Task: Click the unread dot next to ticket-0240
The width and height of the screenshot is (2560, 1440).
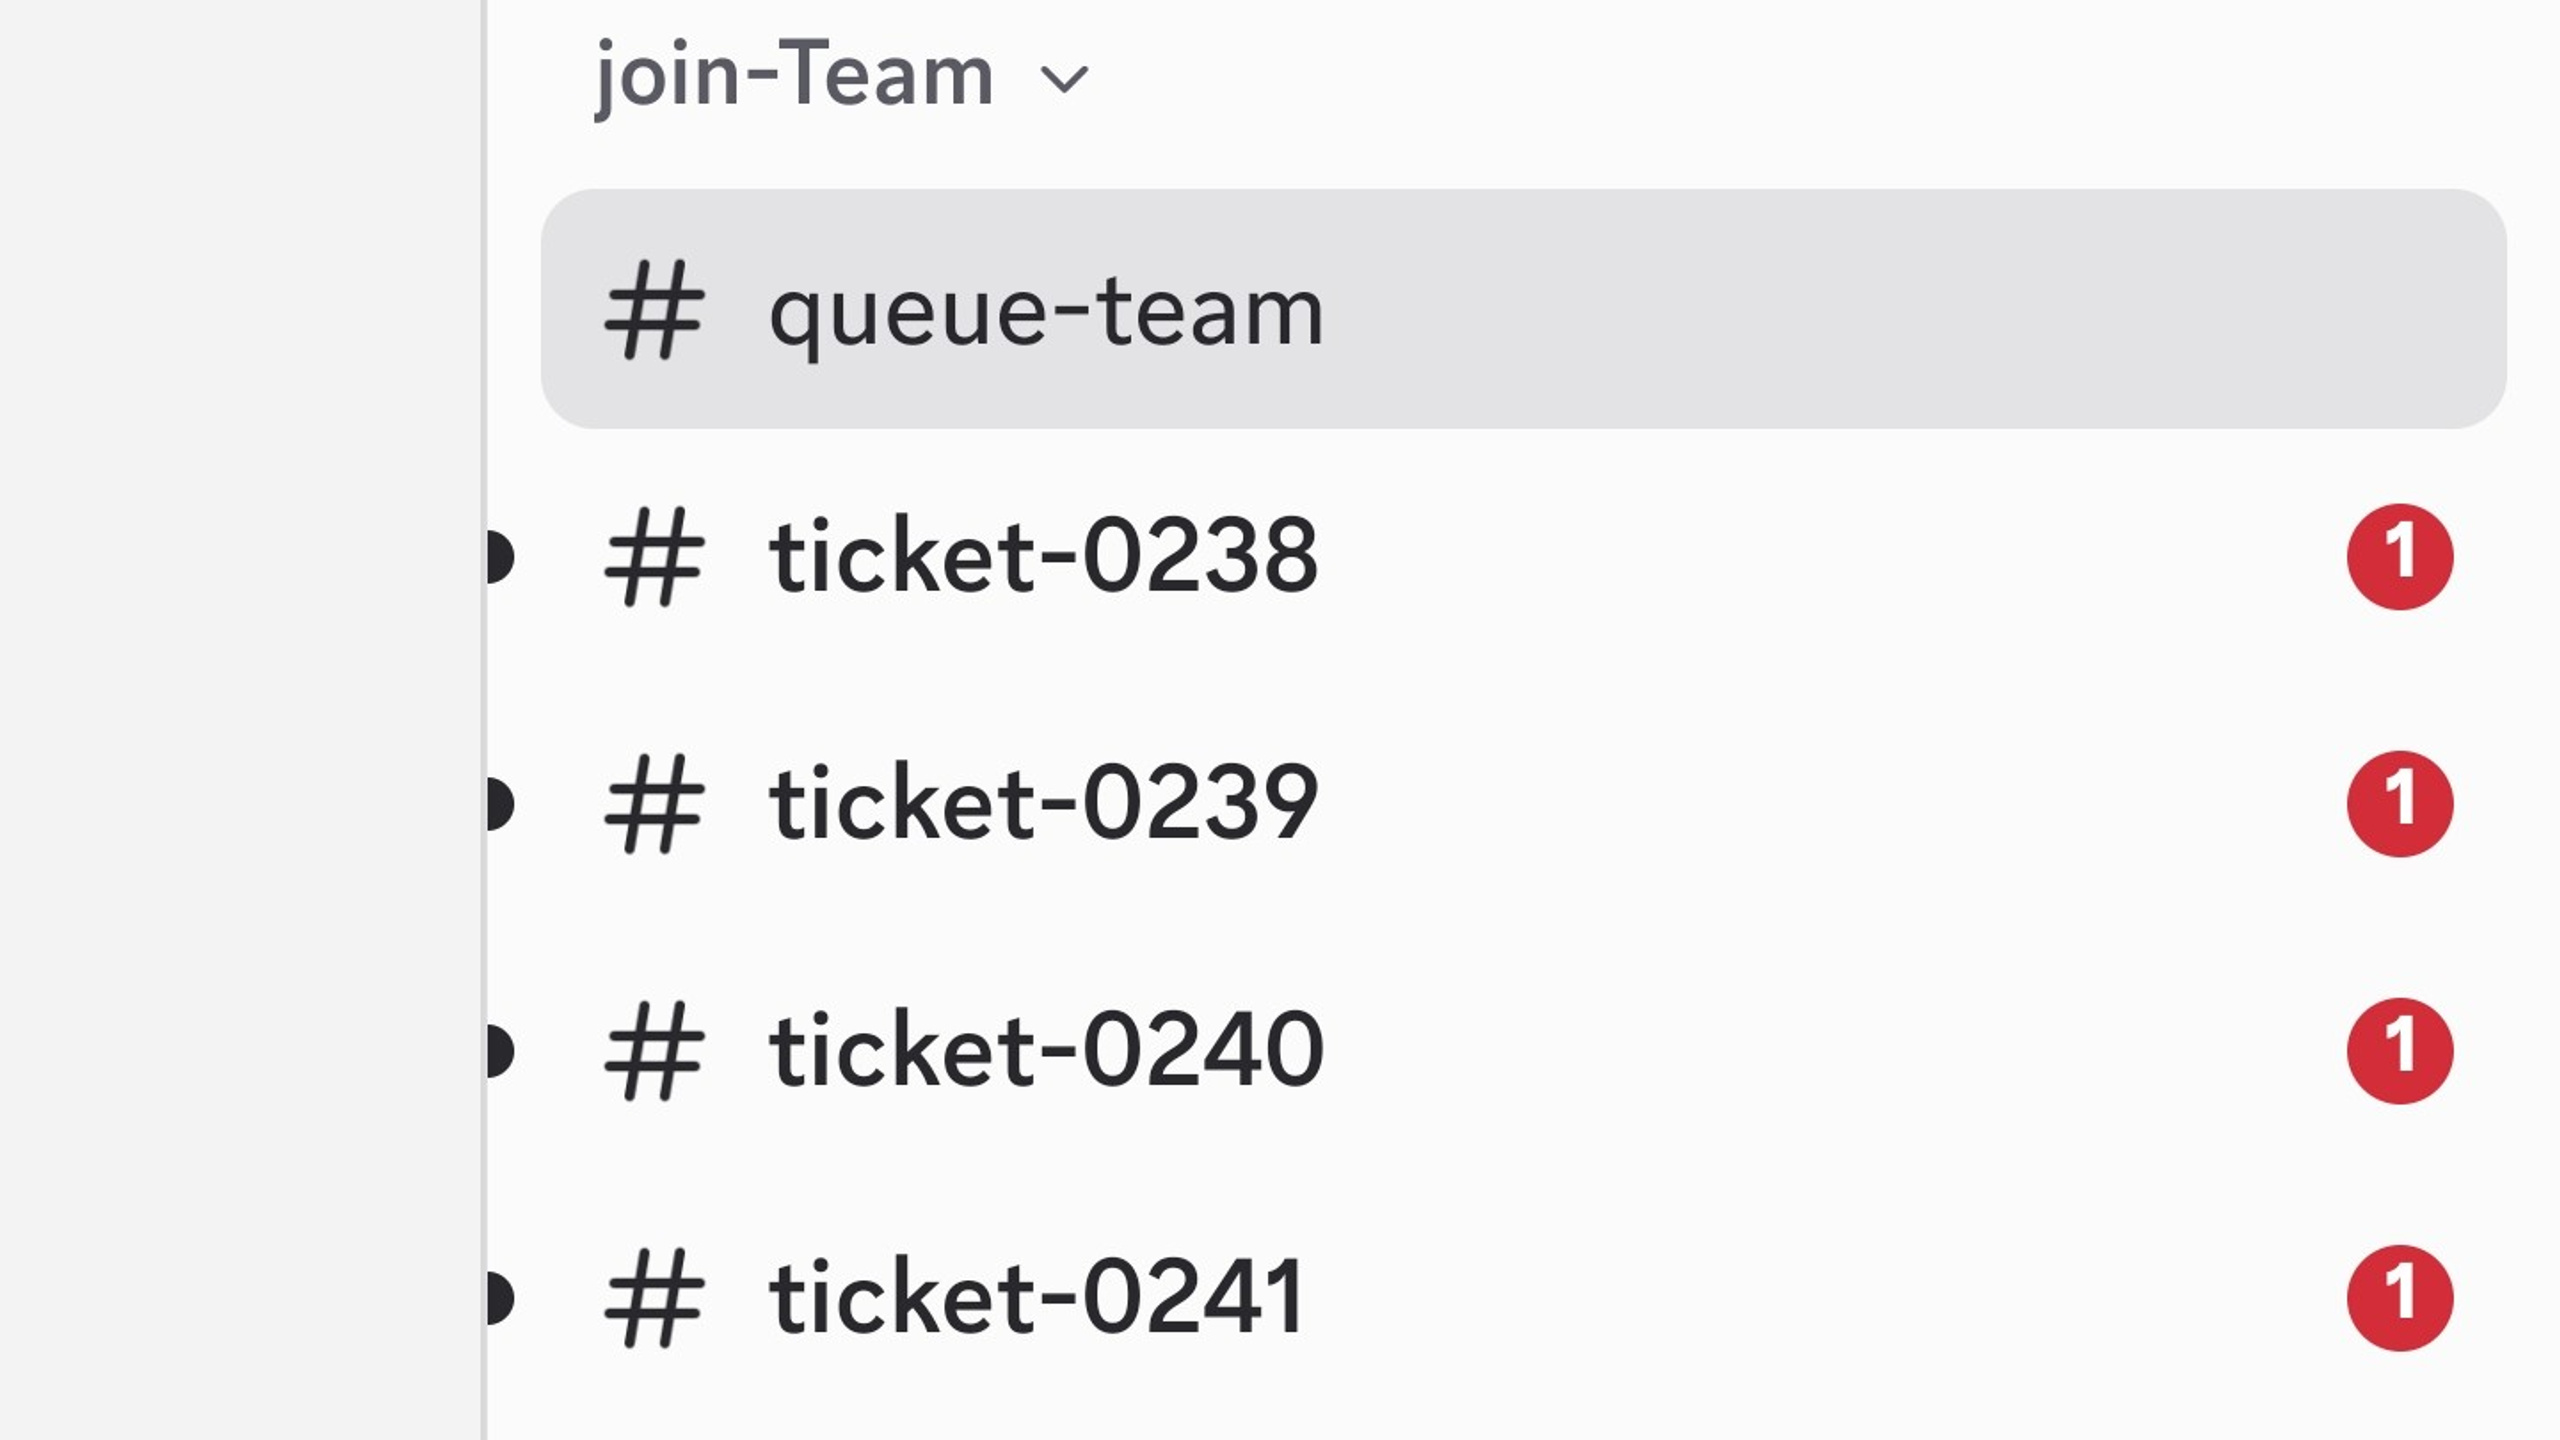Action: point(500,1050)
